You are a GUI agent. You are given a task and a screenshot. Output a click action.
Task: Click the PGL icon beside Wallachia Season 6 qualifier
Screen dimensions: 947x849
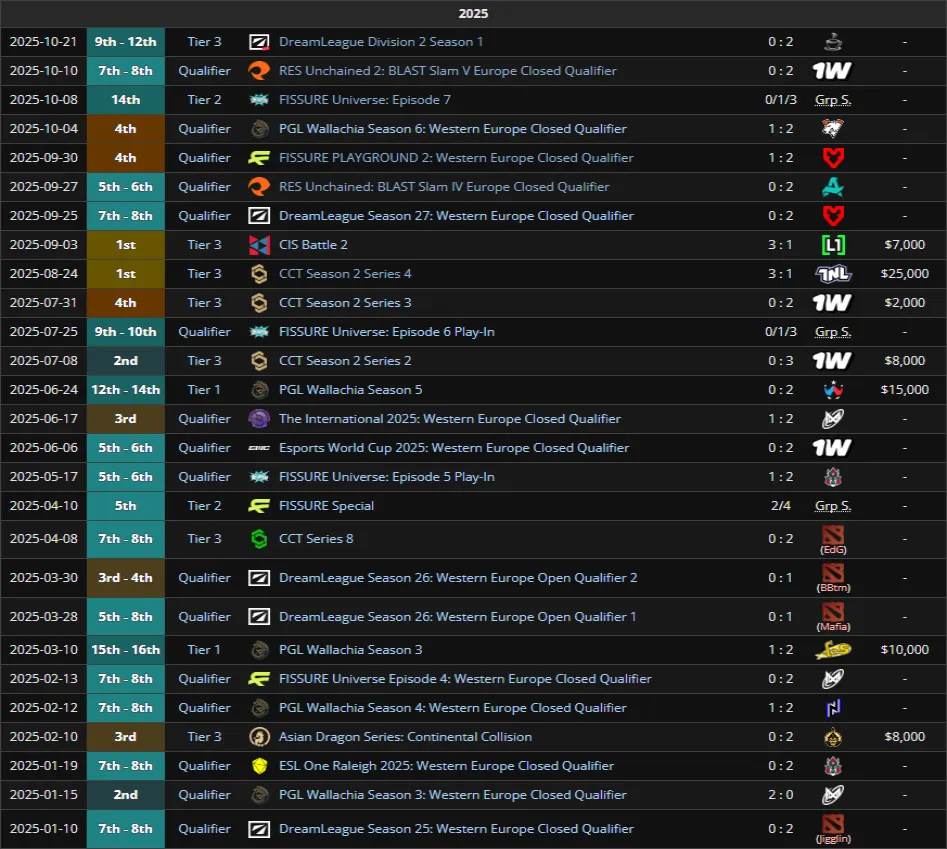click(260, 129)
